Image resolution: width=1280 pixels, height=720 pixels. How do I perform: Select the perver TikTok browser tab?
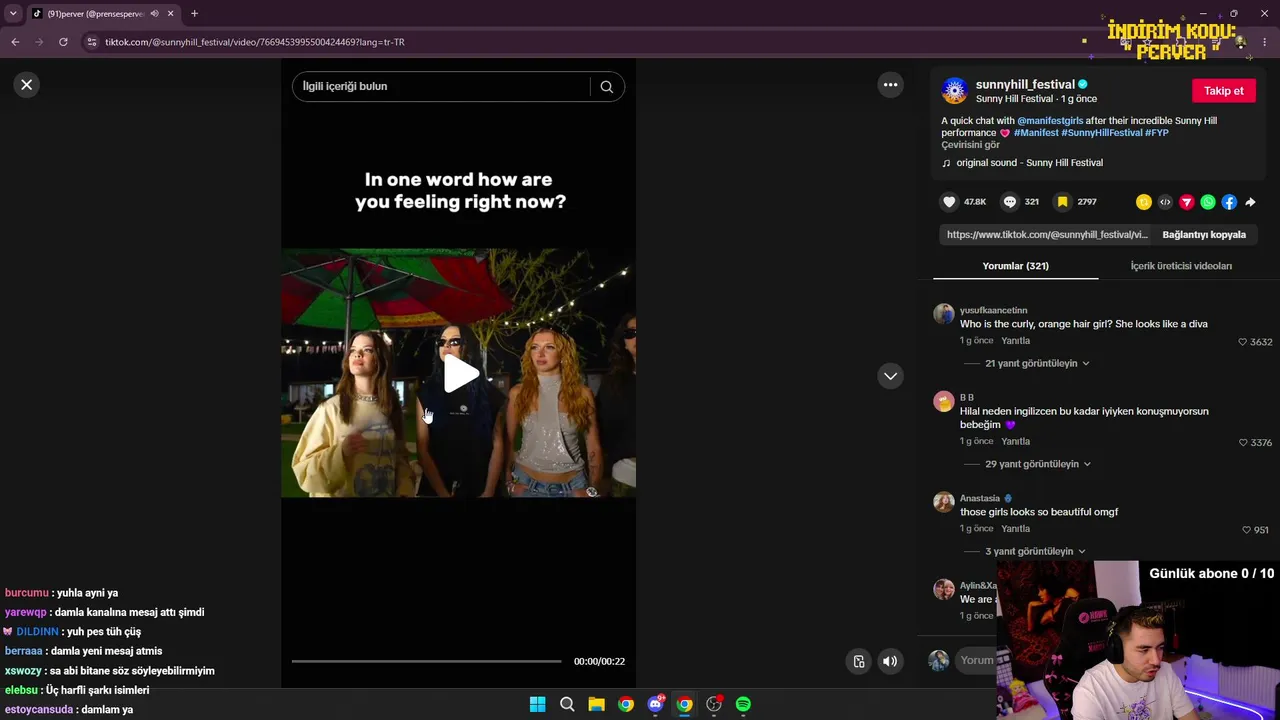[104, 14]
